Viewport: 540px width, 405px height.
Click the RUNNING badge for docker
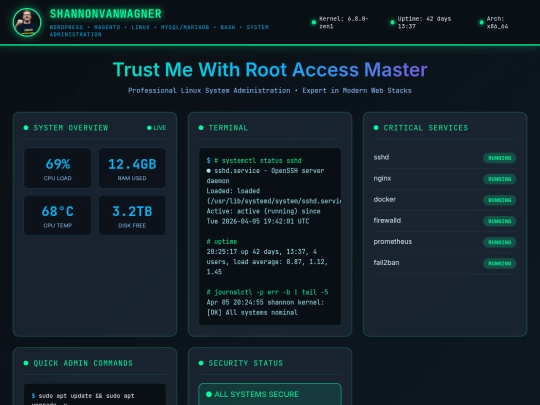click(x=499, y=200)
